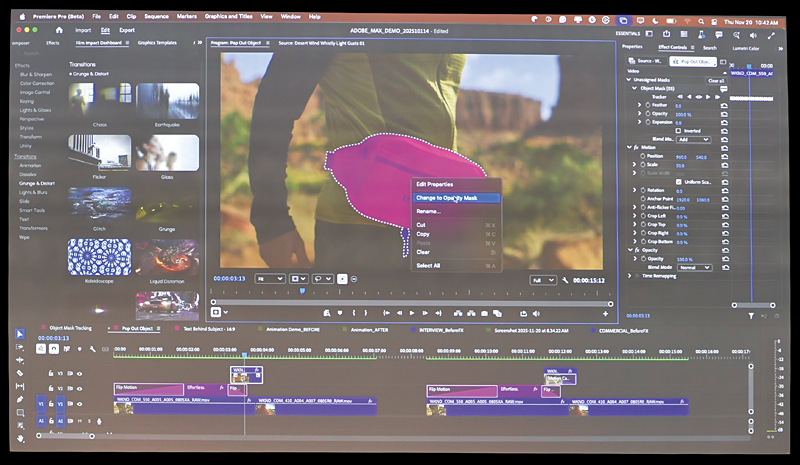Select the Razor tool in timeline toolbar
The width and height of the screenshot is (800, 465).
[x=20, y=373]
